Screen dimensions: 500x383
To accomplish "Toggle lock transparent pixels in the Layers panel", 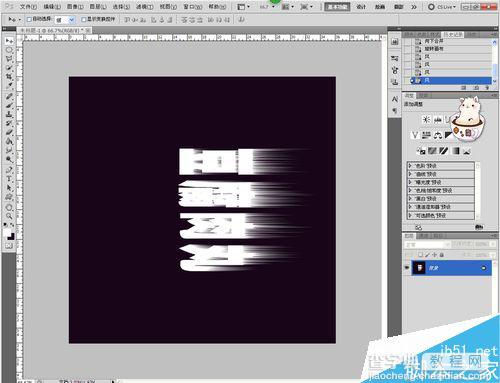I will click(x=420, y=255).
